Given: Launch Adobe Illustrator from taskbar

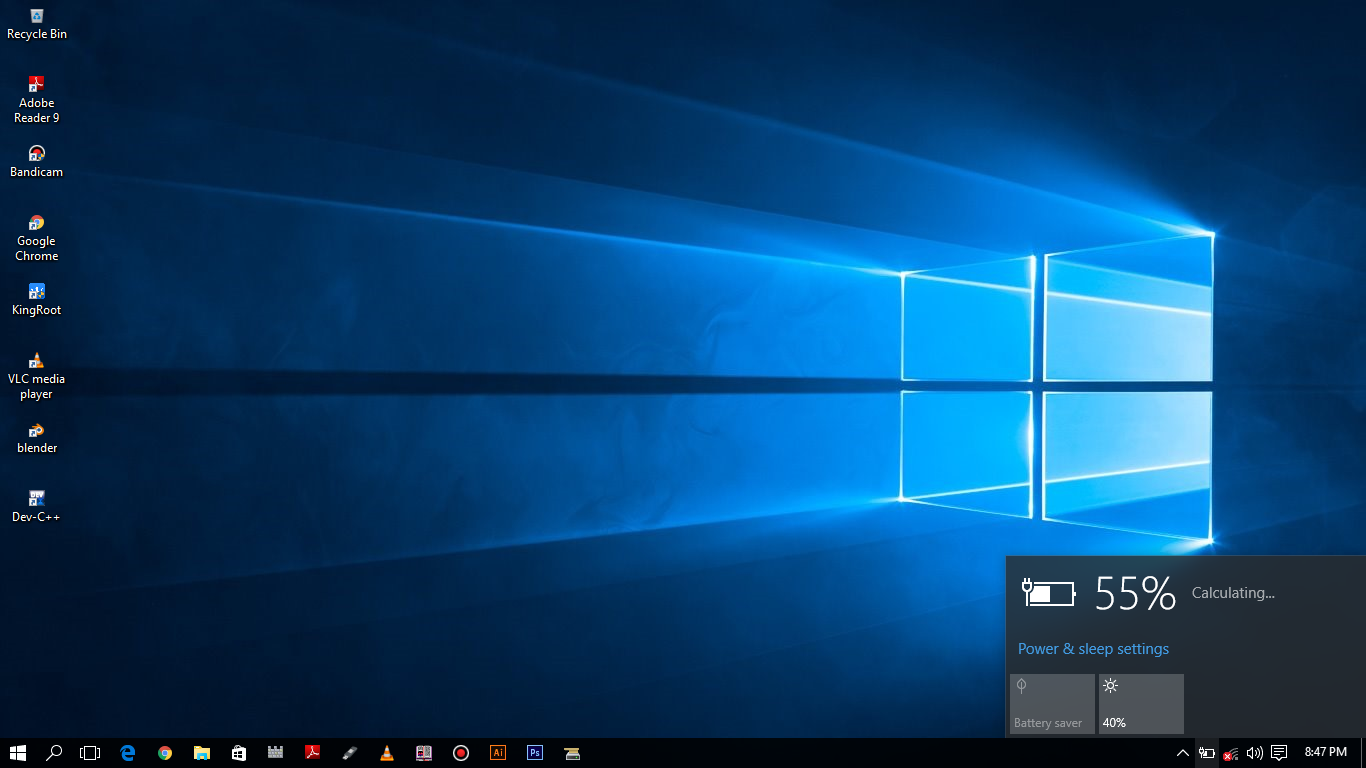Looking at the screenshot, I should tap(498, 753).
